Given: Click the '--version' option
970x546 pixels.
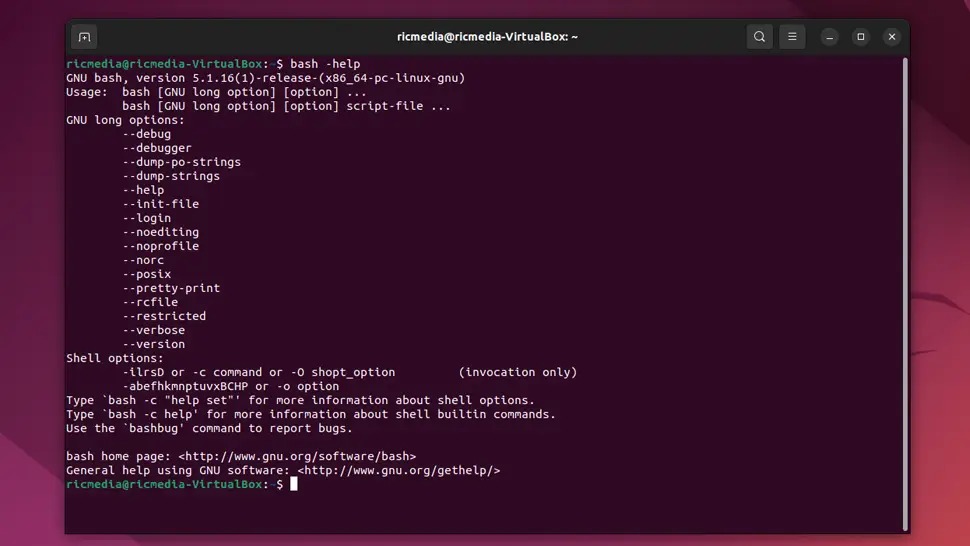Looking at the screenshot, I should coord(154,344).
